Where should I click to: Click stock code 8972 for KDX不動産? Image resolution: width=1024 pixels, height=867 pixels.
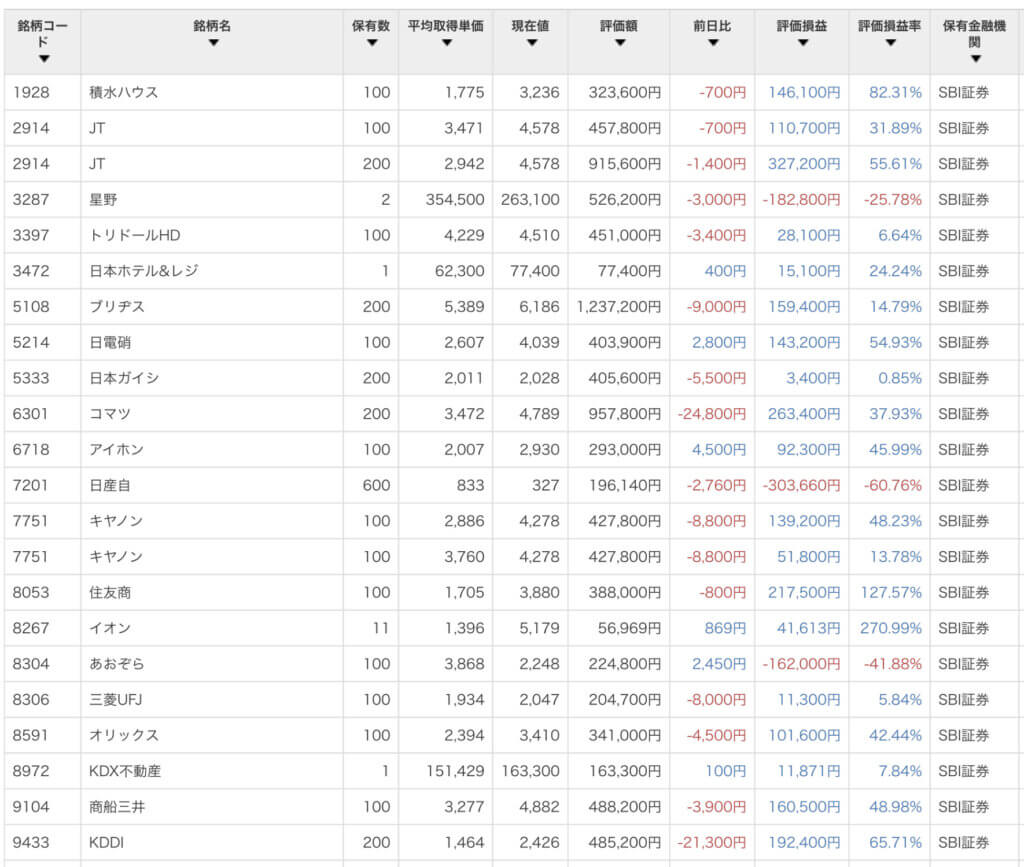click(31, 771)
